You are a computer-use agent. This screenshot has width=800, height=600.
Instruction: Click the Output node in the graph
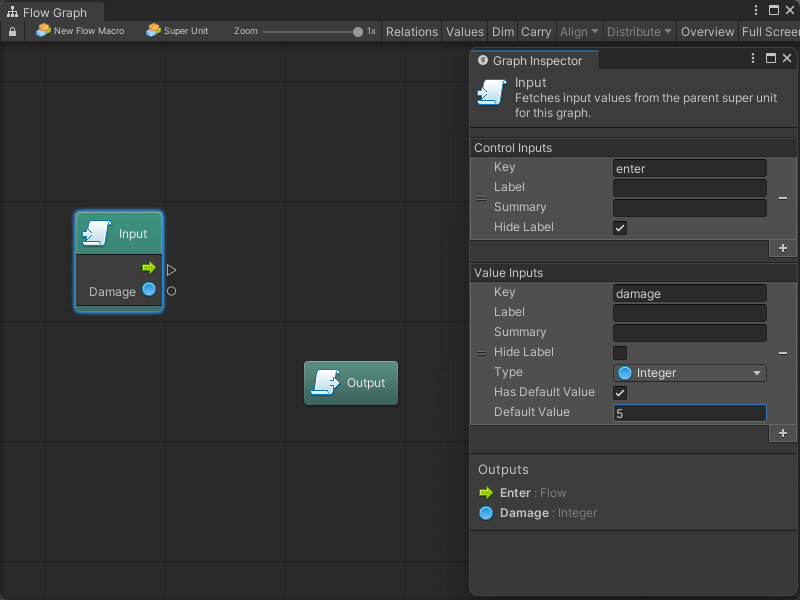[351, 383]
